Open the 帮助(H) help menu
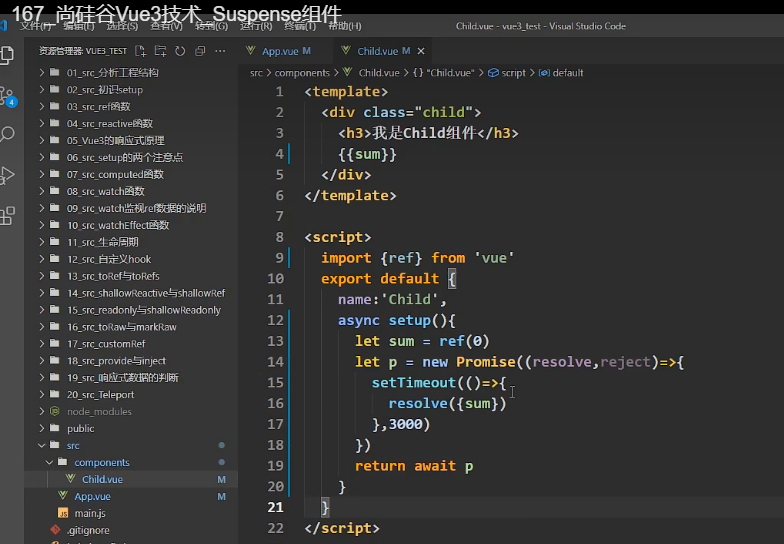This screenshot has width=784, height=544. point(345,25)
